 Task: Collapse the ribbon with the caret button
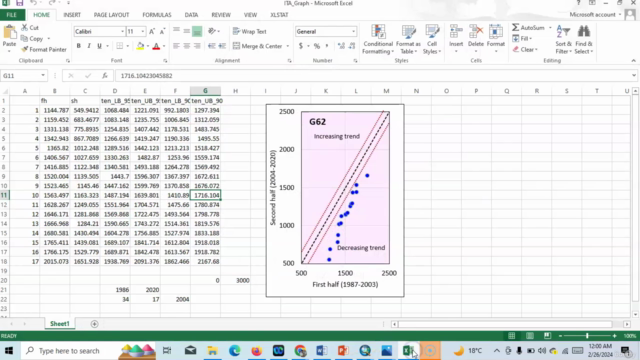(x=633, y=60)
